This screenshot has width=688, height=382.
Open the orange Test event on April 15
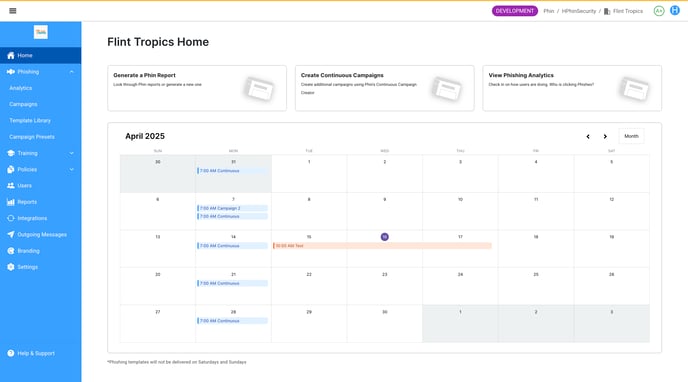click(x=382, y=246)
